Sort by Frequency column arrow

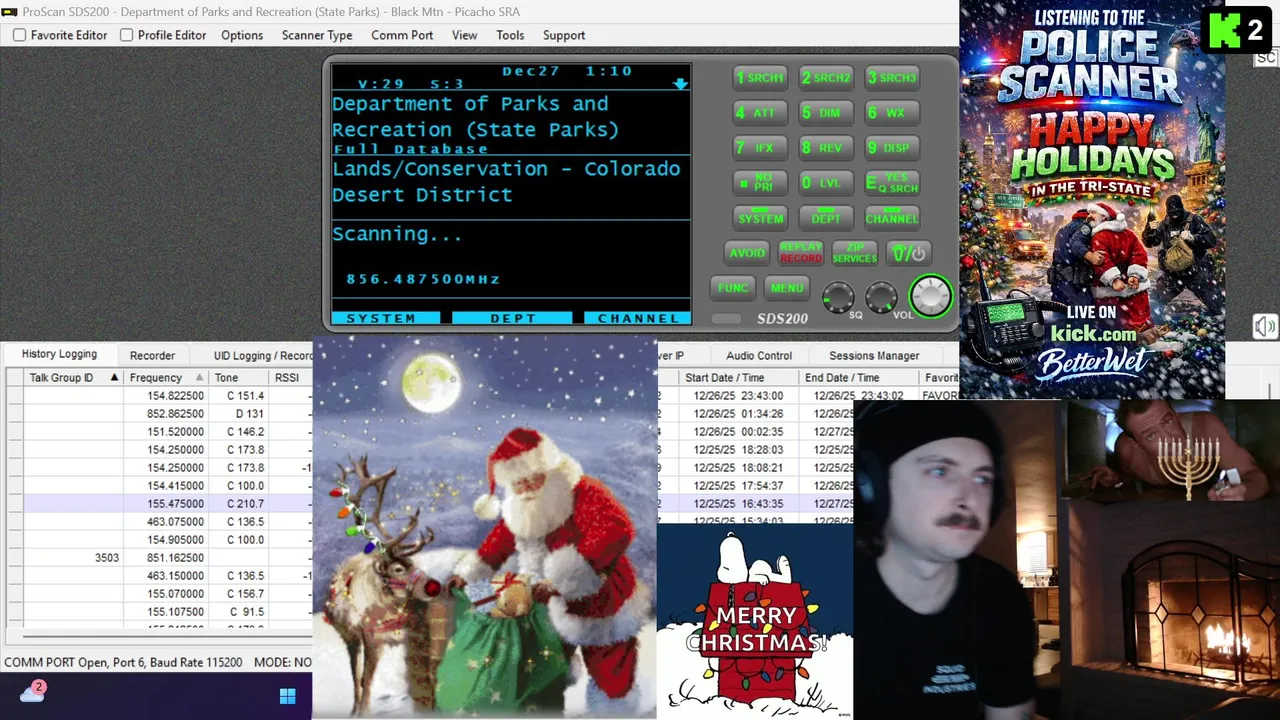point(200,377)
